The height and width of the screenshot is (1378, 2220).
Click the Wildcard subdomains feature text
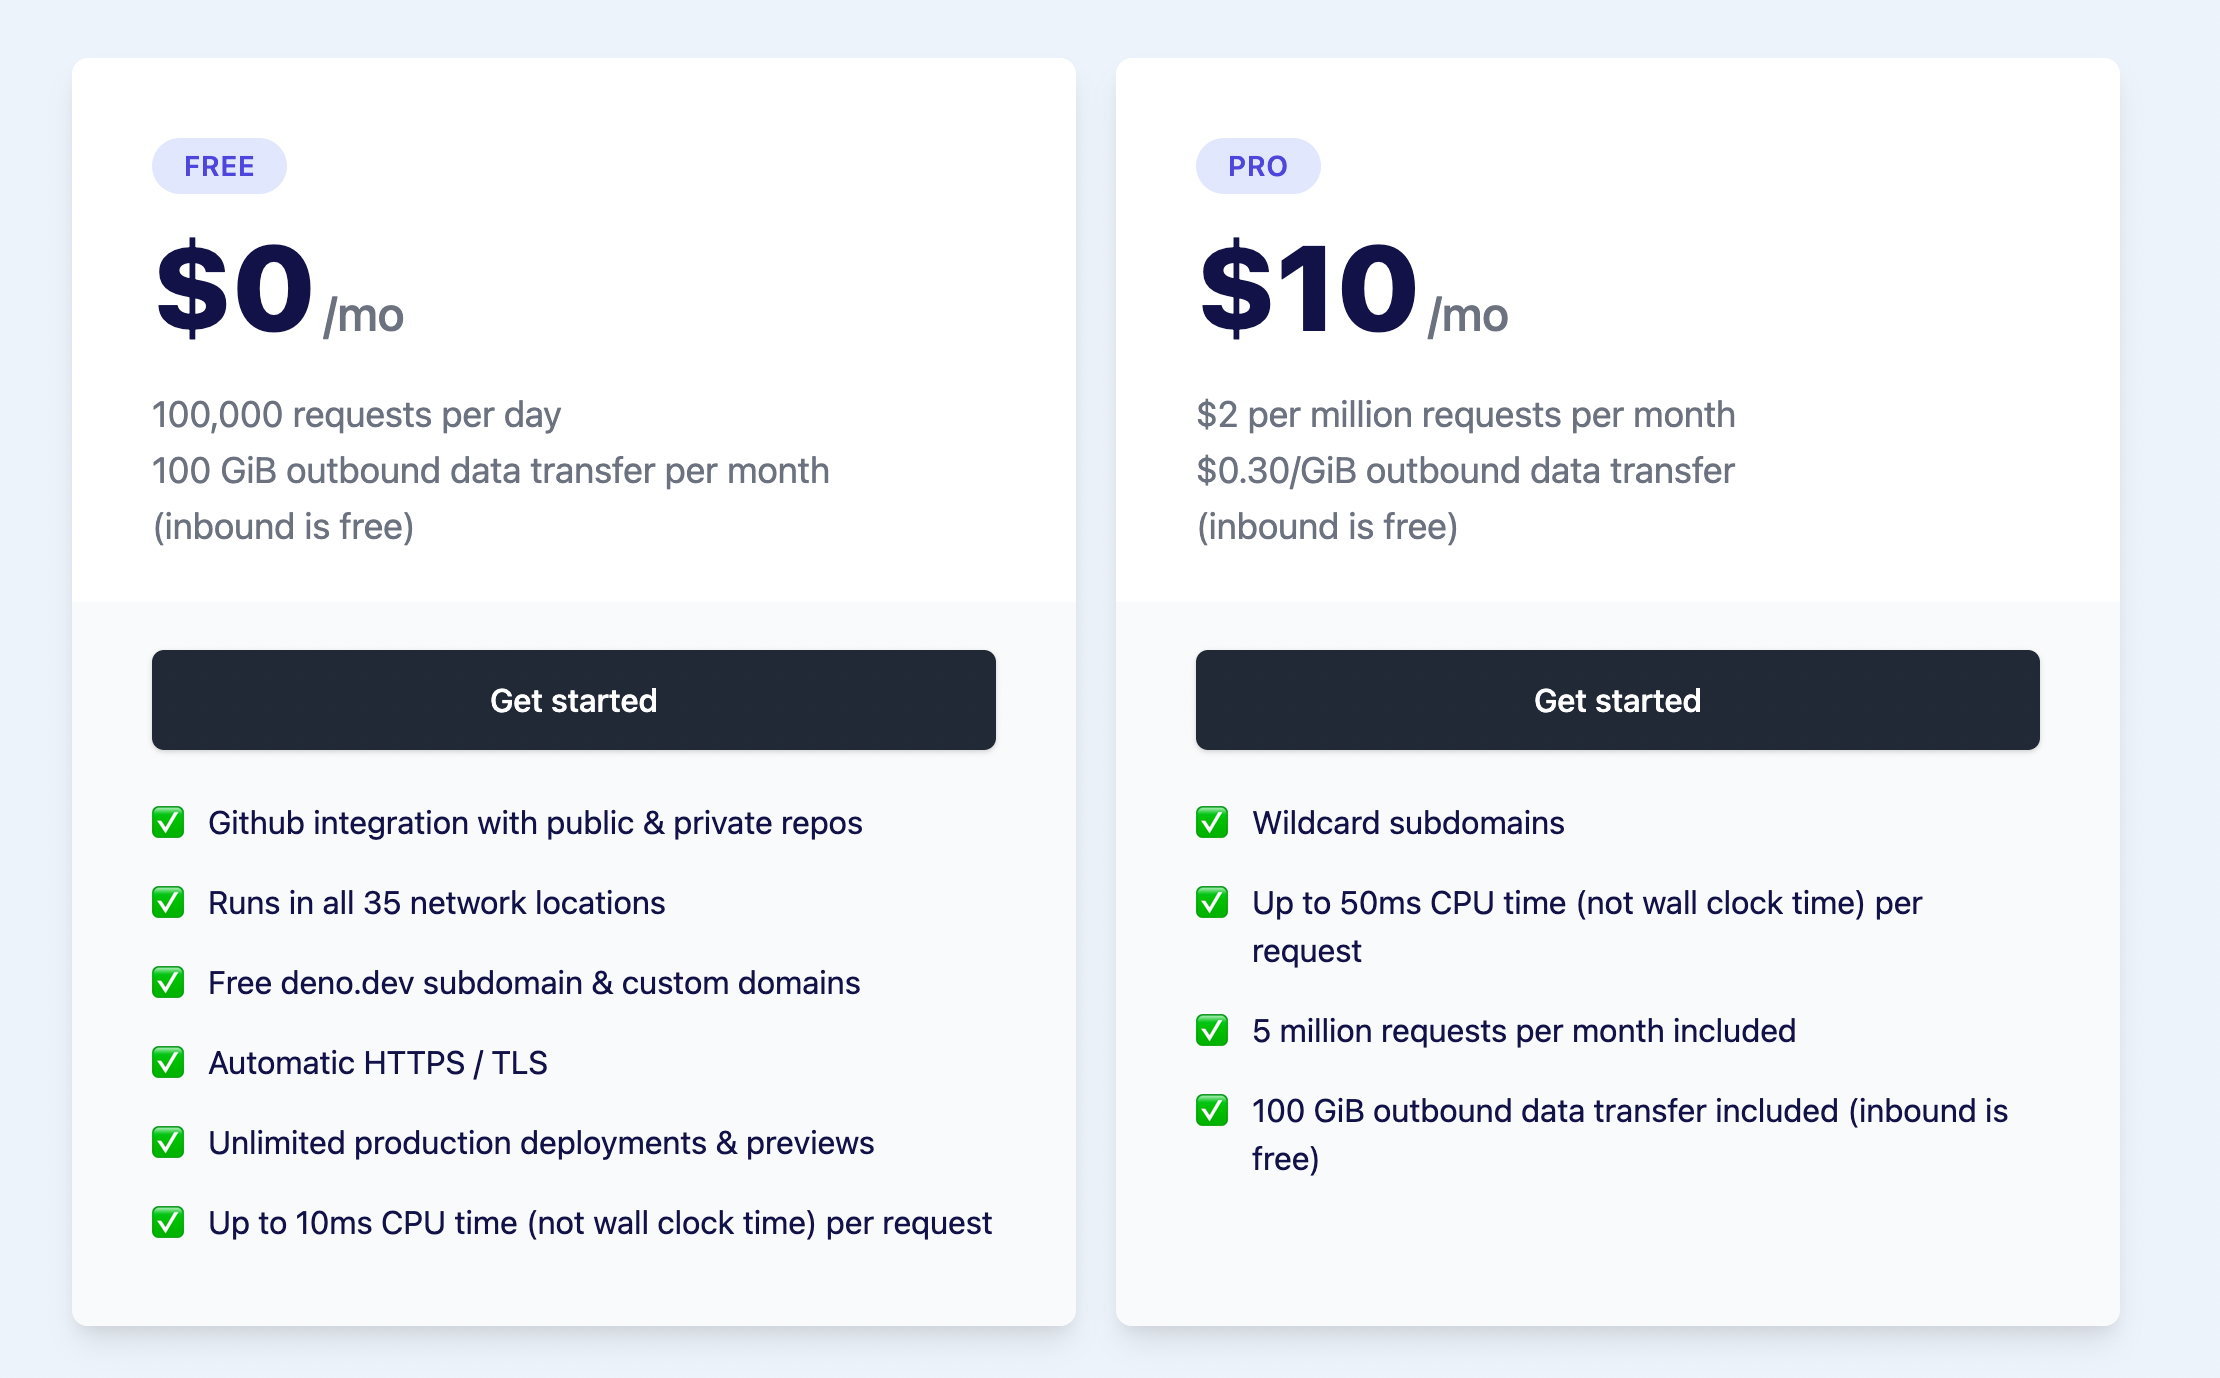(x=1408, y=822)
